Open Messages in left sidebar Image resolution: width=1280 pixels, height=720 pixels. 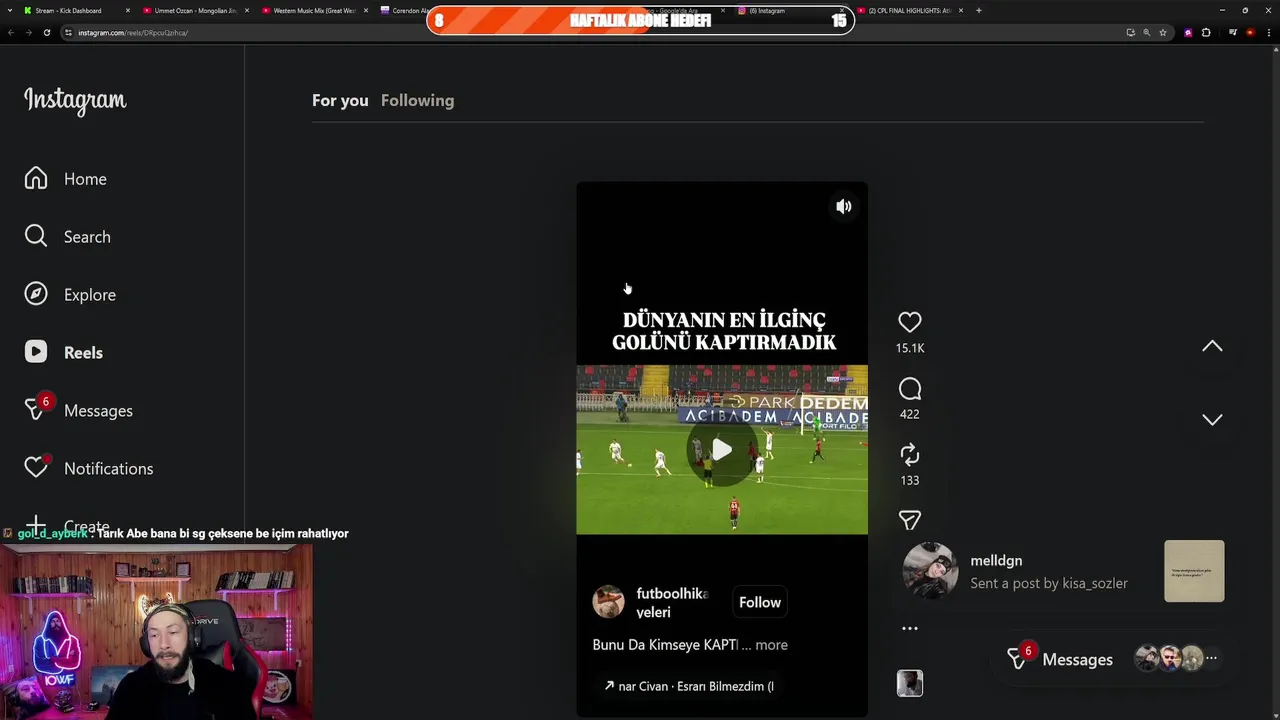78,411
